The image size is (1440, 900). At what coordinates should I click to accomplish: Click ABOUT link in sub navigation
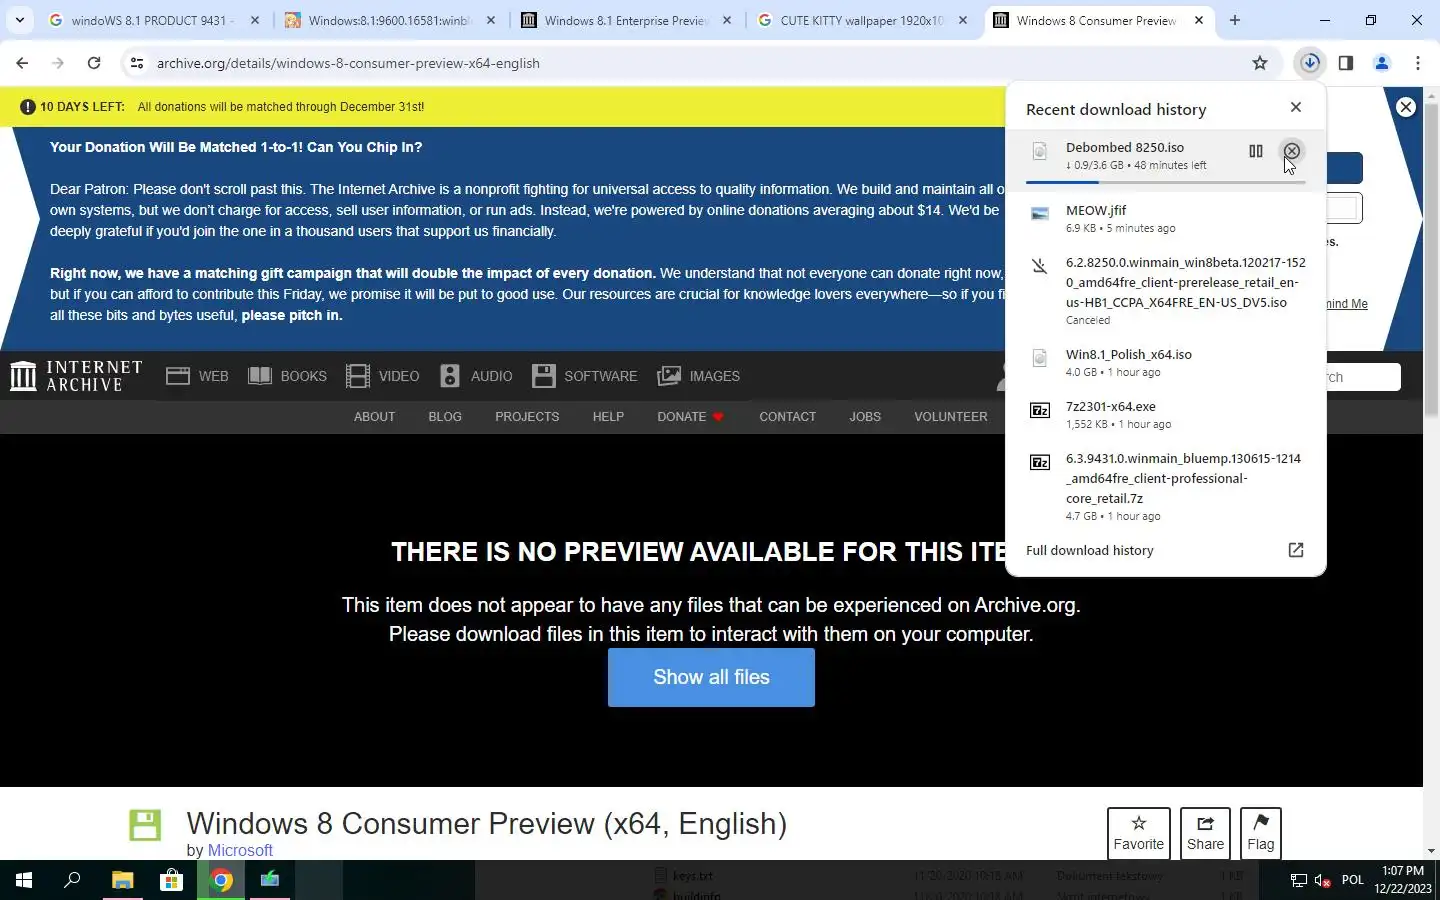click(374, 416)
